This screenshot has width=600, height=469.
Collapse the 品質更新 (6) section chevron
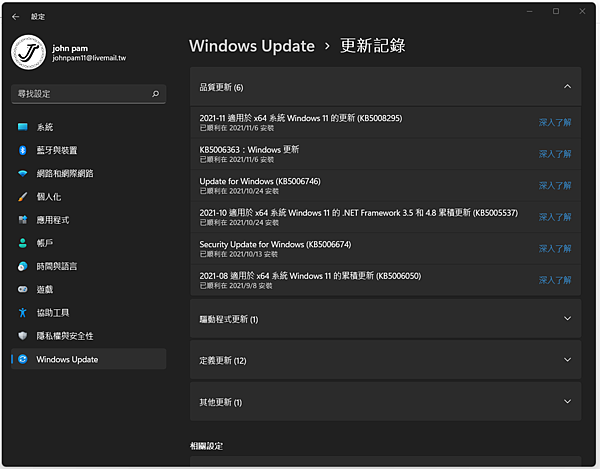pyautogui.click(x=567, y=87)
